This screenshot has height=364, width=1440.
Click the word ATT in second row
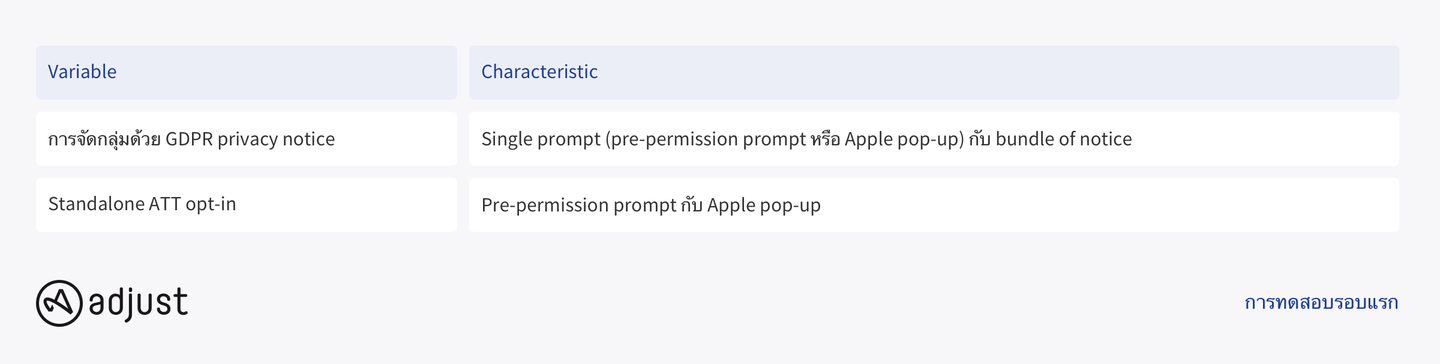tap(164, 204)
